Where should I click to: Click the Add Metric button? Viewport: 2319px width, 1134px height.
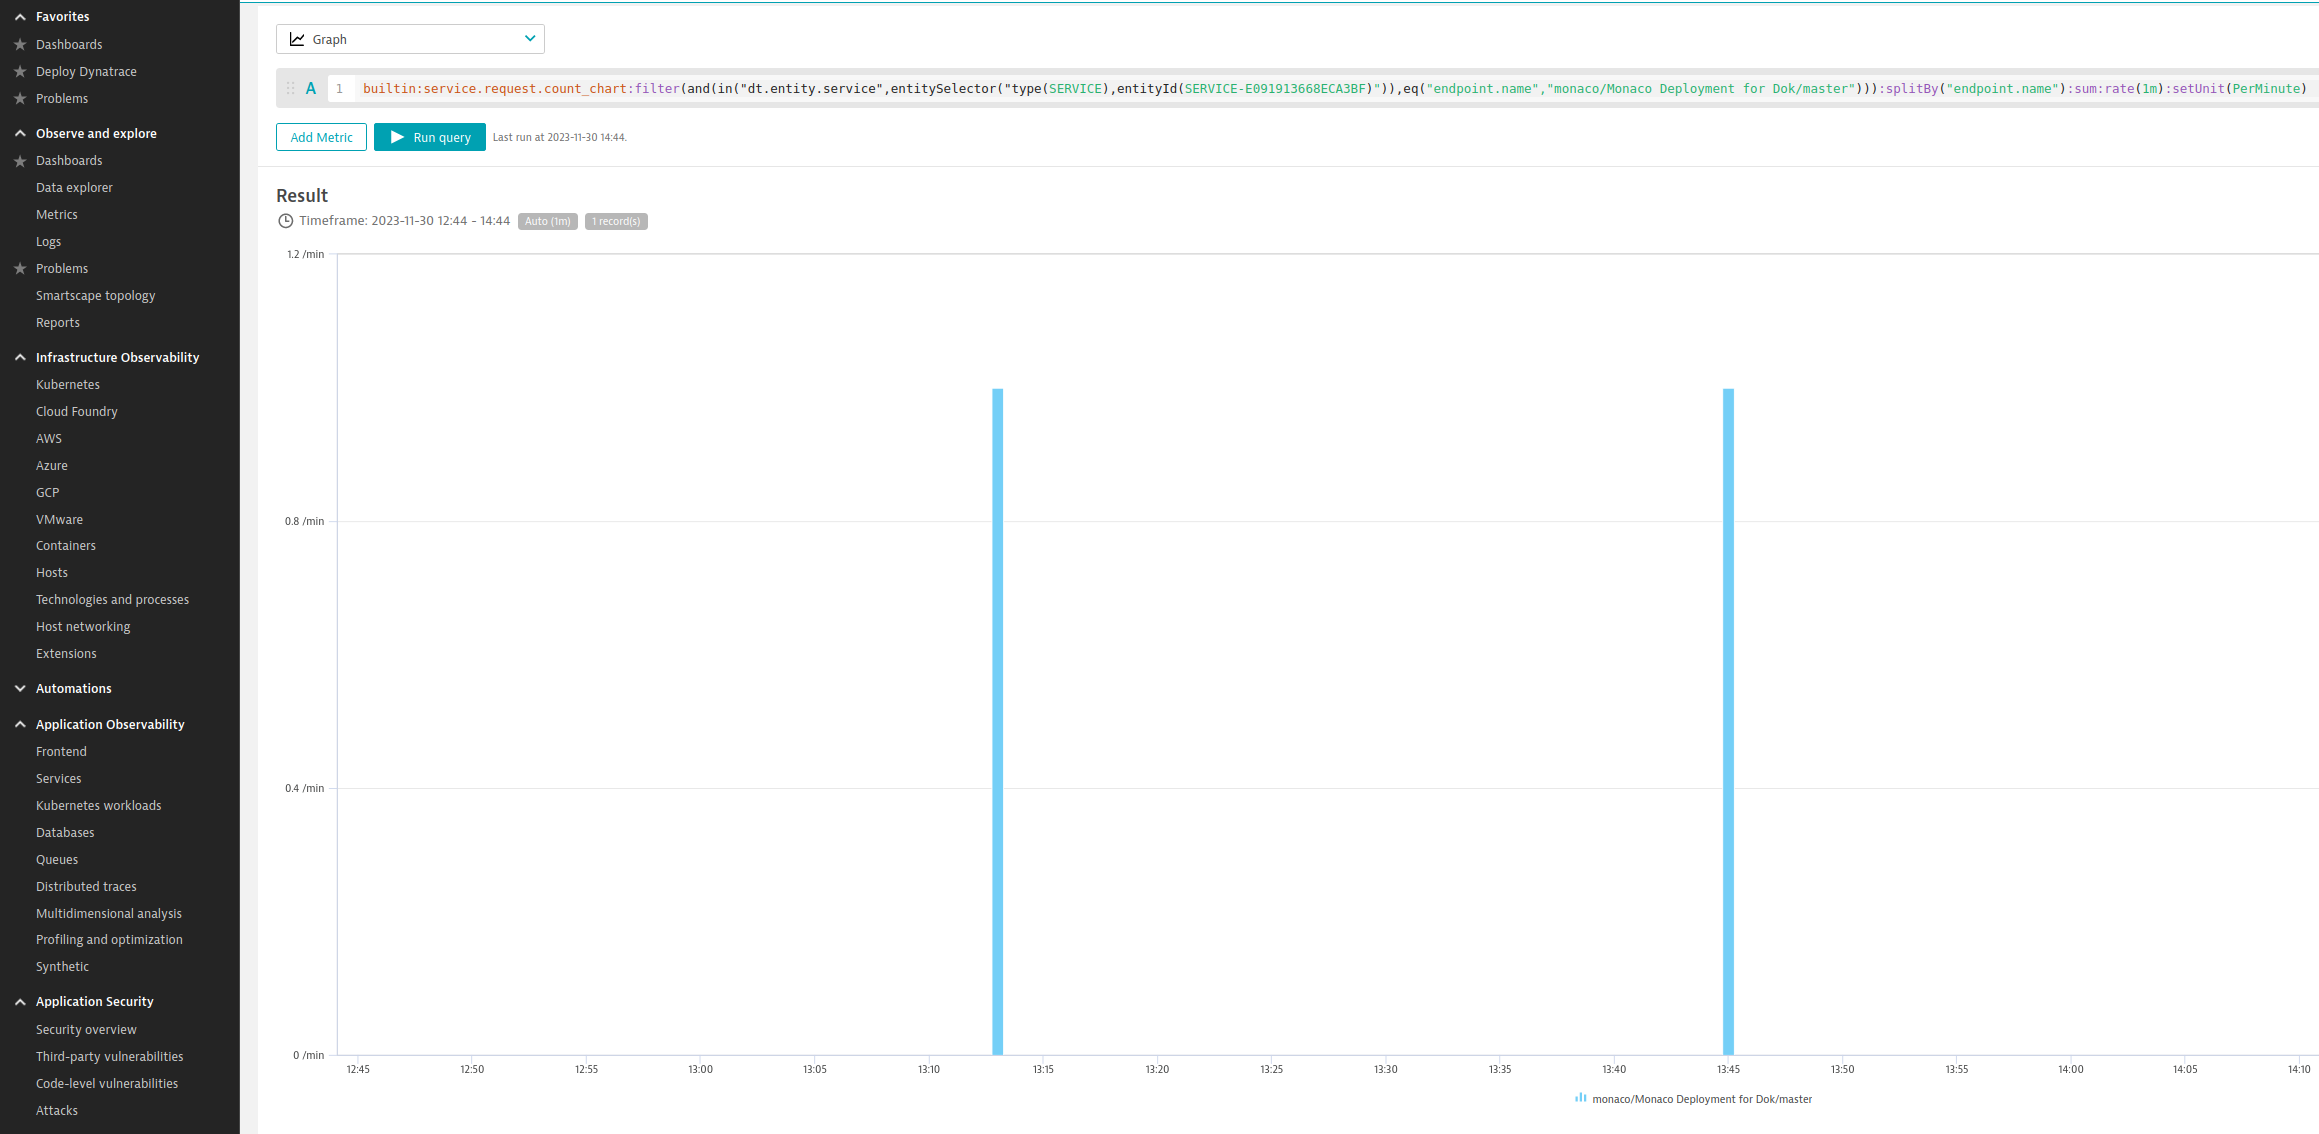(x=320, y=137)
